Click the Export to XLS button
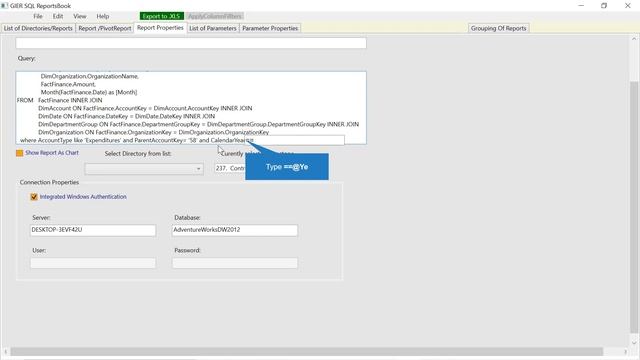The image size is (640, 360). 161,16
